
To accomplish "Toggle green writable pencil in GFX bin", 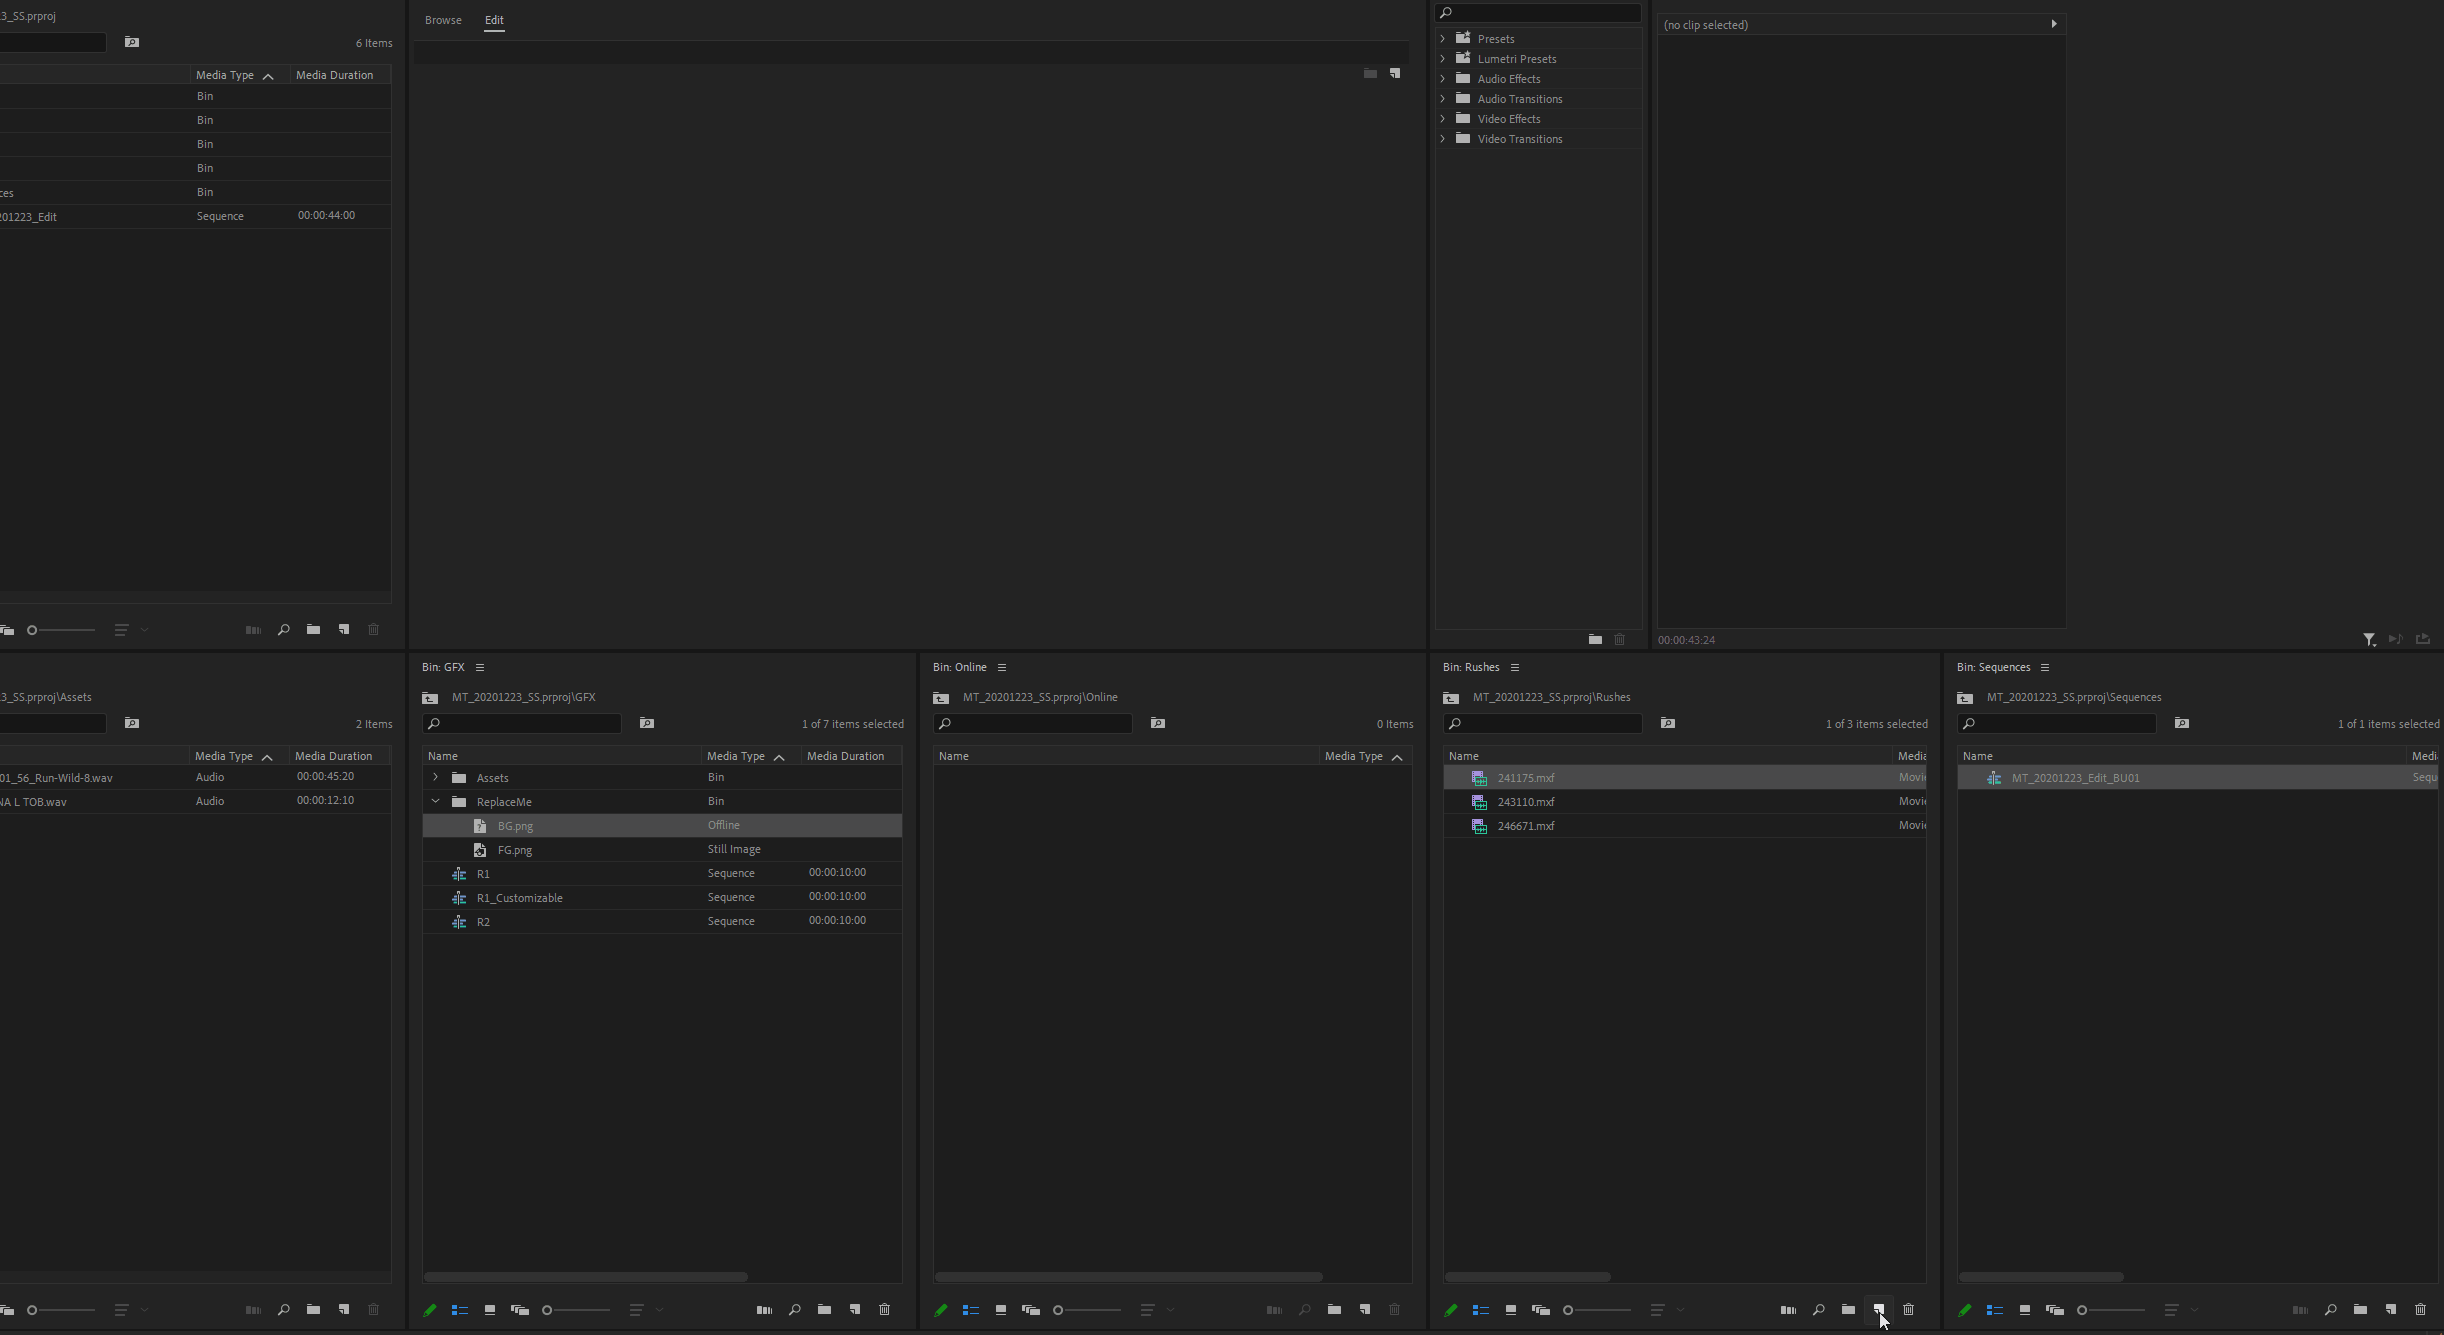I will point(430,1309).
